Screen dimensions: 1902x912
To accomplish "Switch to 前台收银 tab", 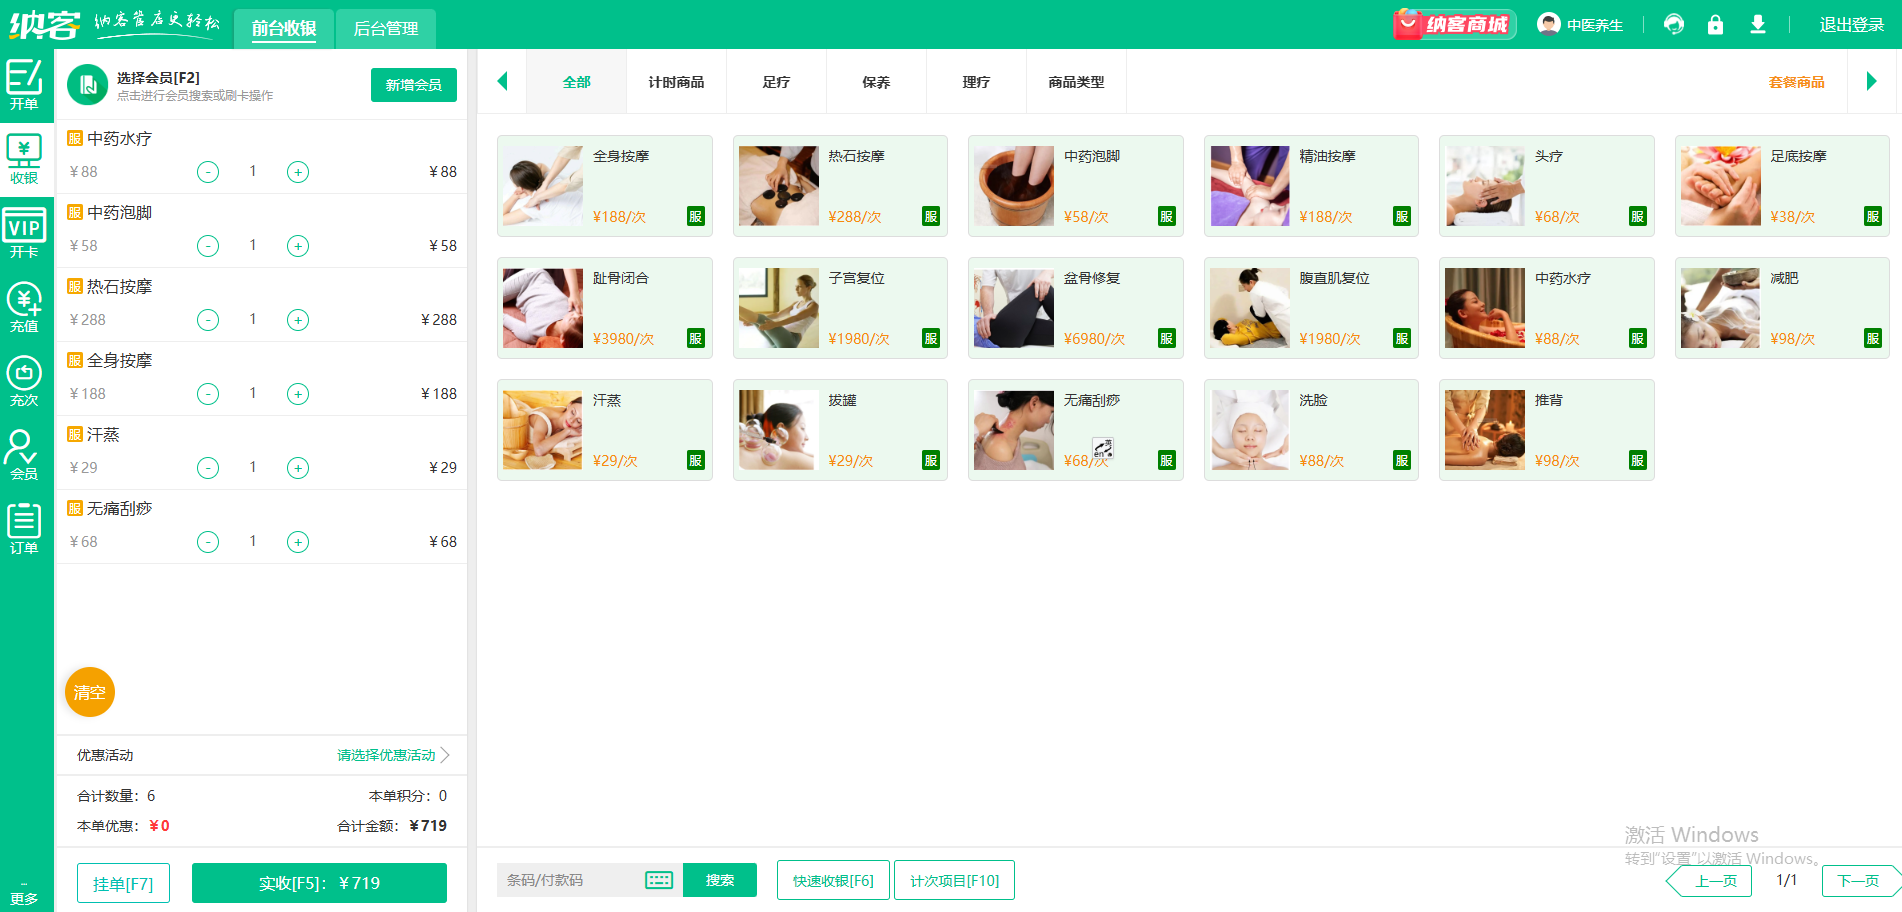I will coord(284,28).
